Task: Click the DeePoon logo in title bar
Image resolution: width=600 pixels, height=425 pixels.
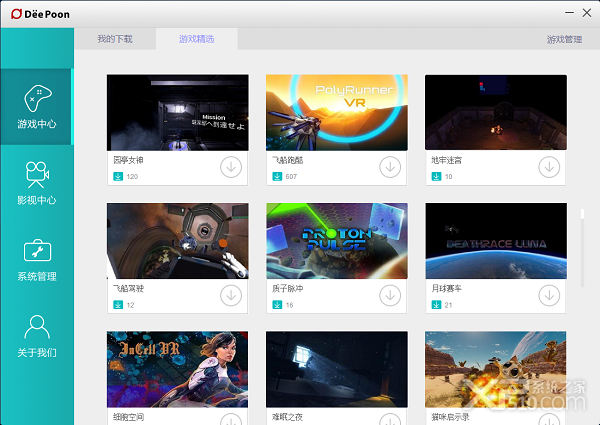Action: 40,14
